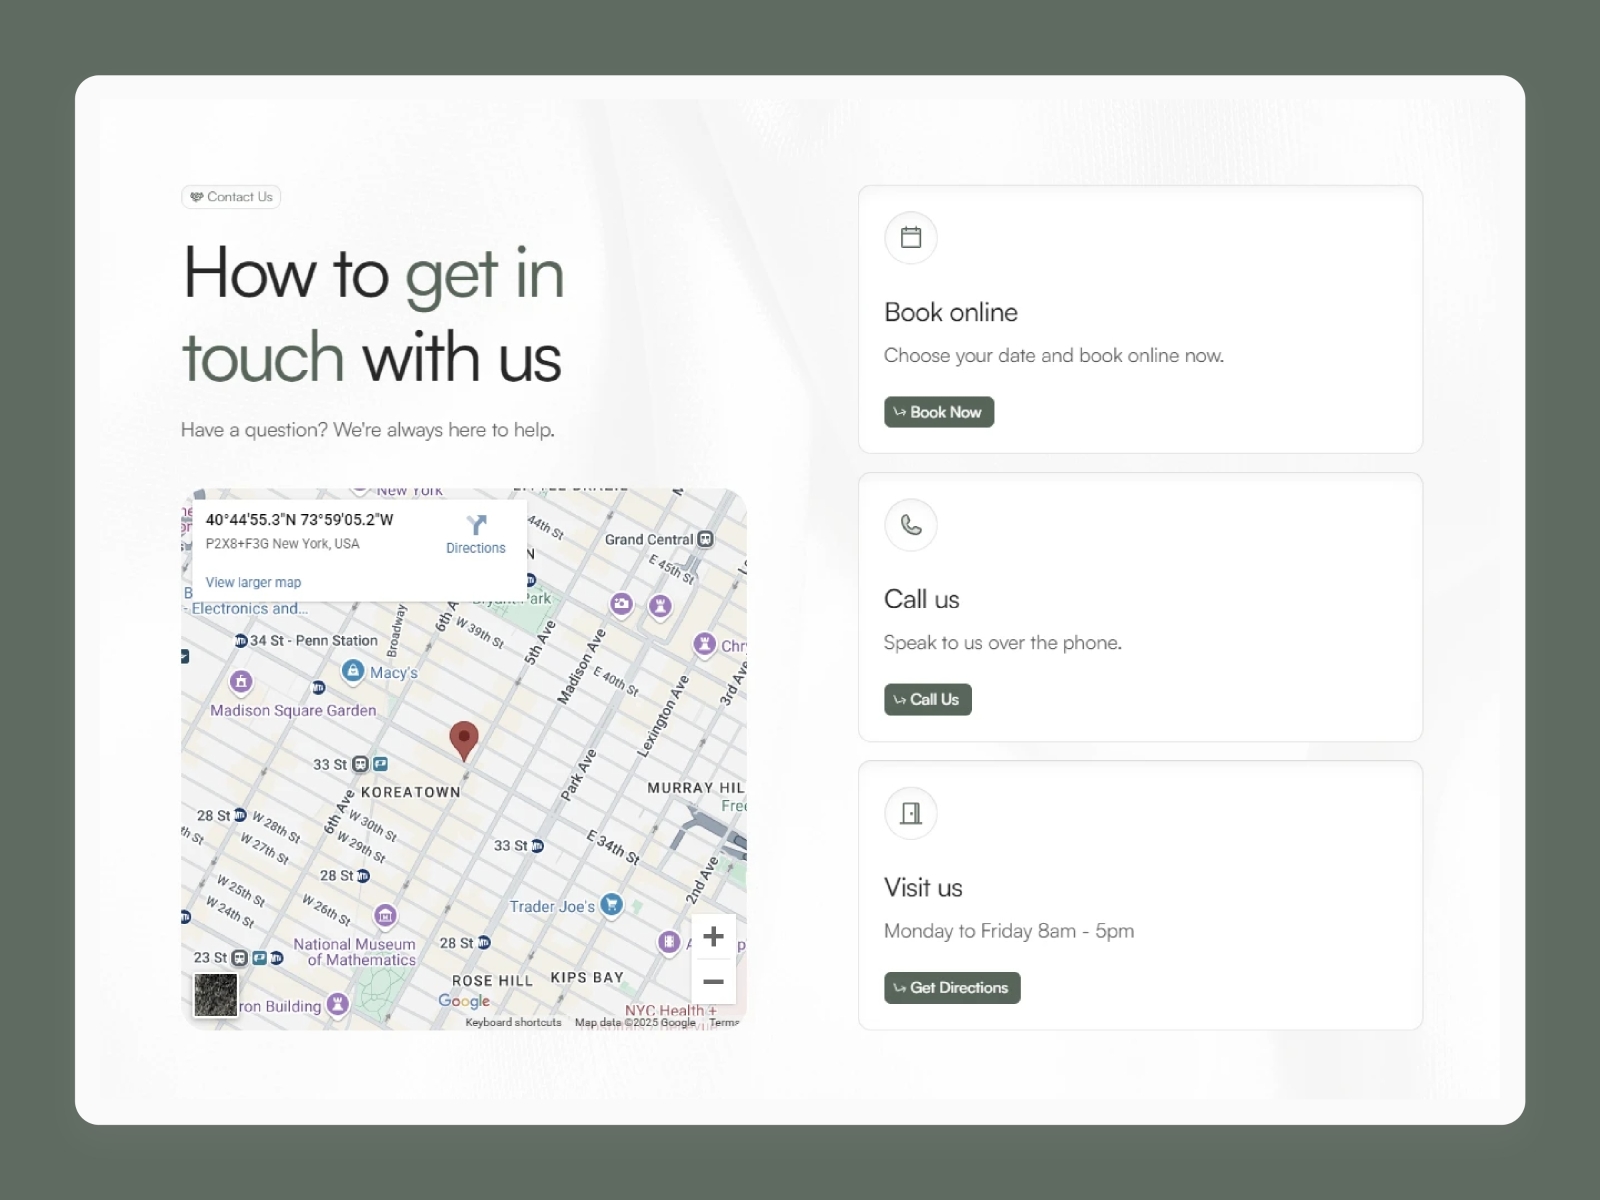Click the heart icon in the Contact Us badge
The height and width of the screenshot is (1200, 1600).
[x=196, y=197]
